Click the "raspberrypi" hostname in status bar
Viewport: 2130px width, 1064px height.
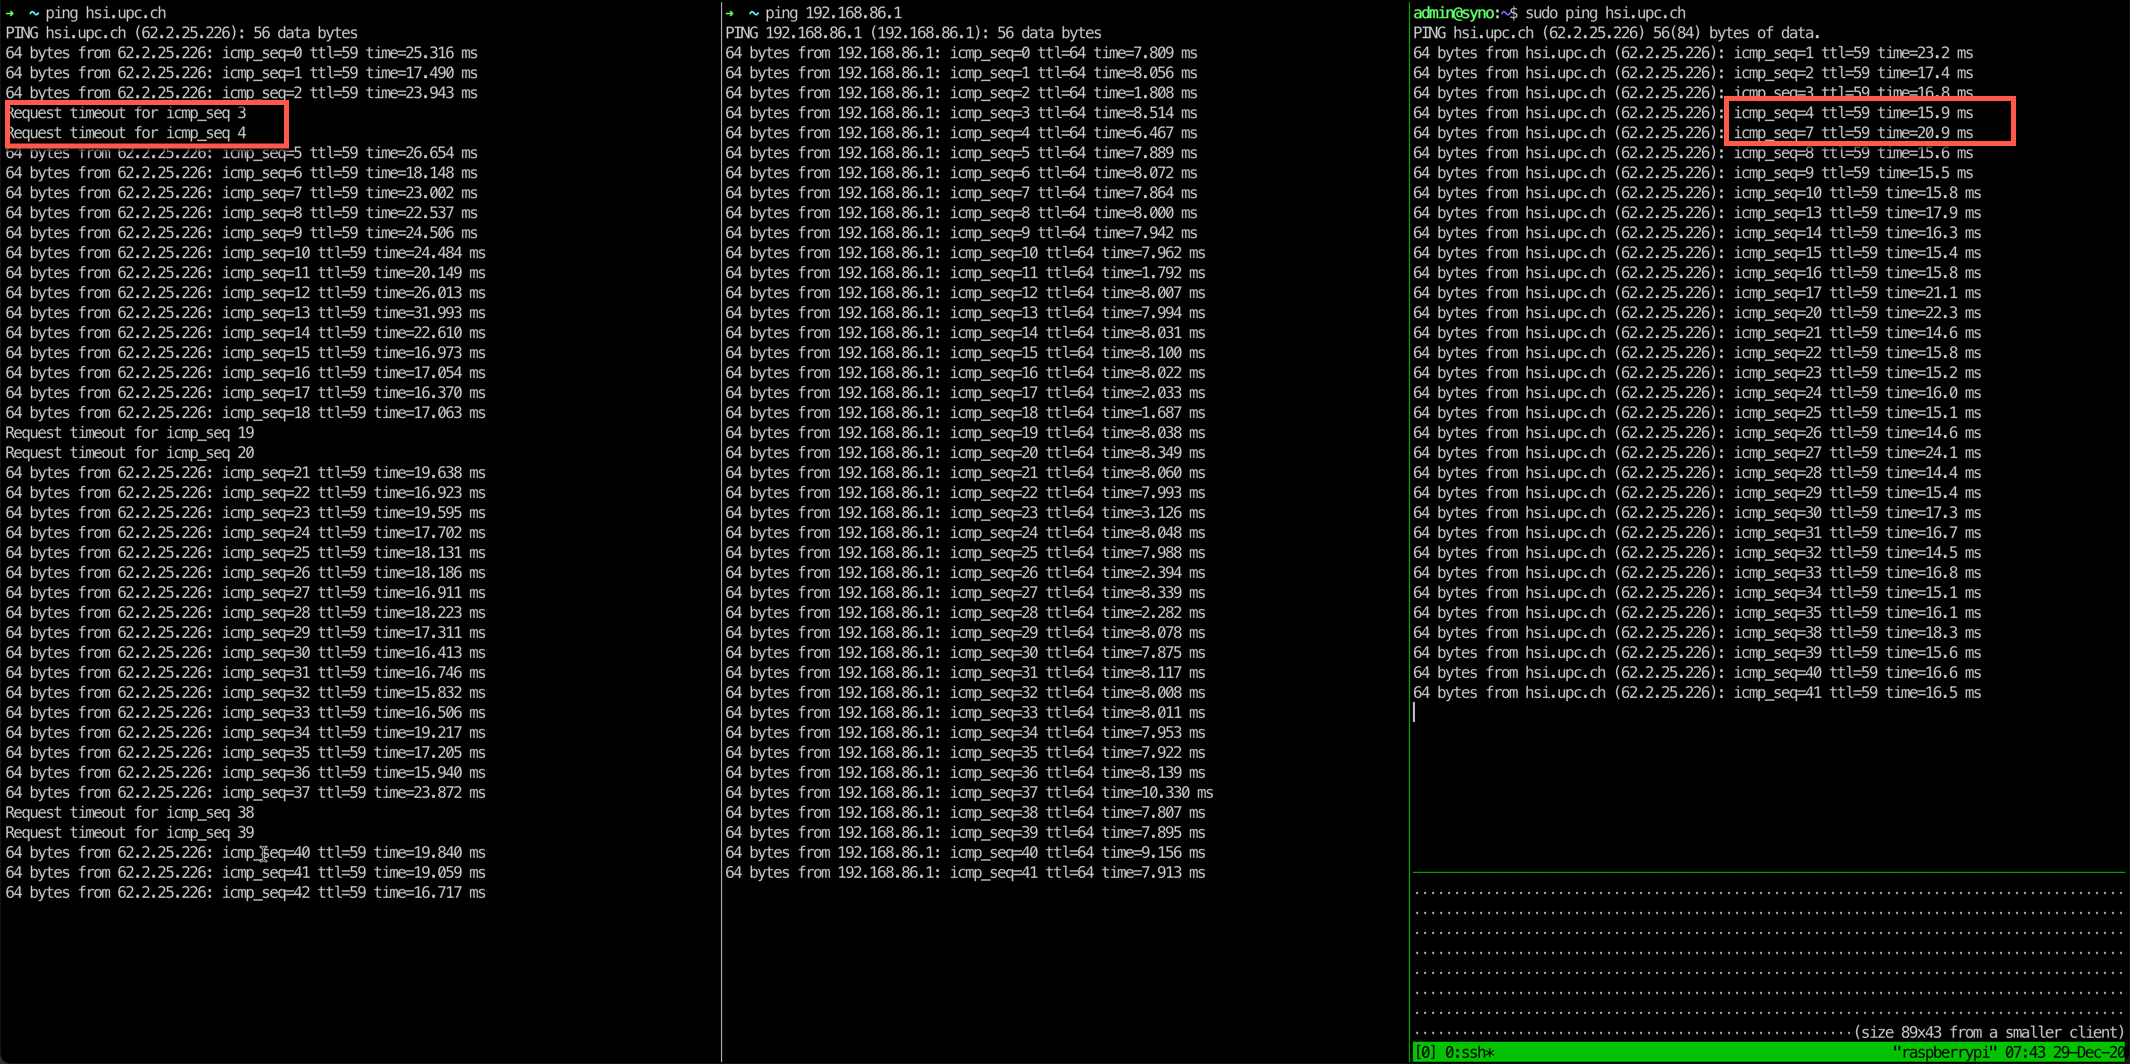(1944, 1052)
